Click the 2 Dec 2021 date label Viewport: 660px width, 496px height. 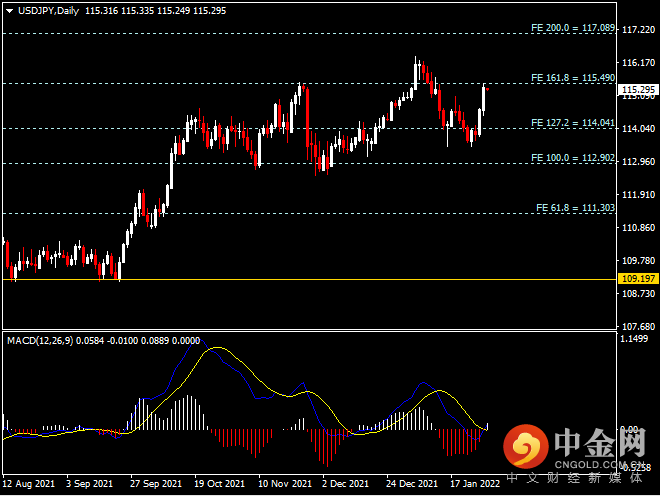[x=346, y=484]
